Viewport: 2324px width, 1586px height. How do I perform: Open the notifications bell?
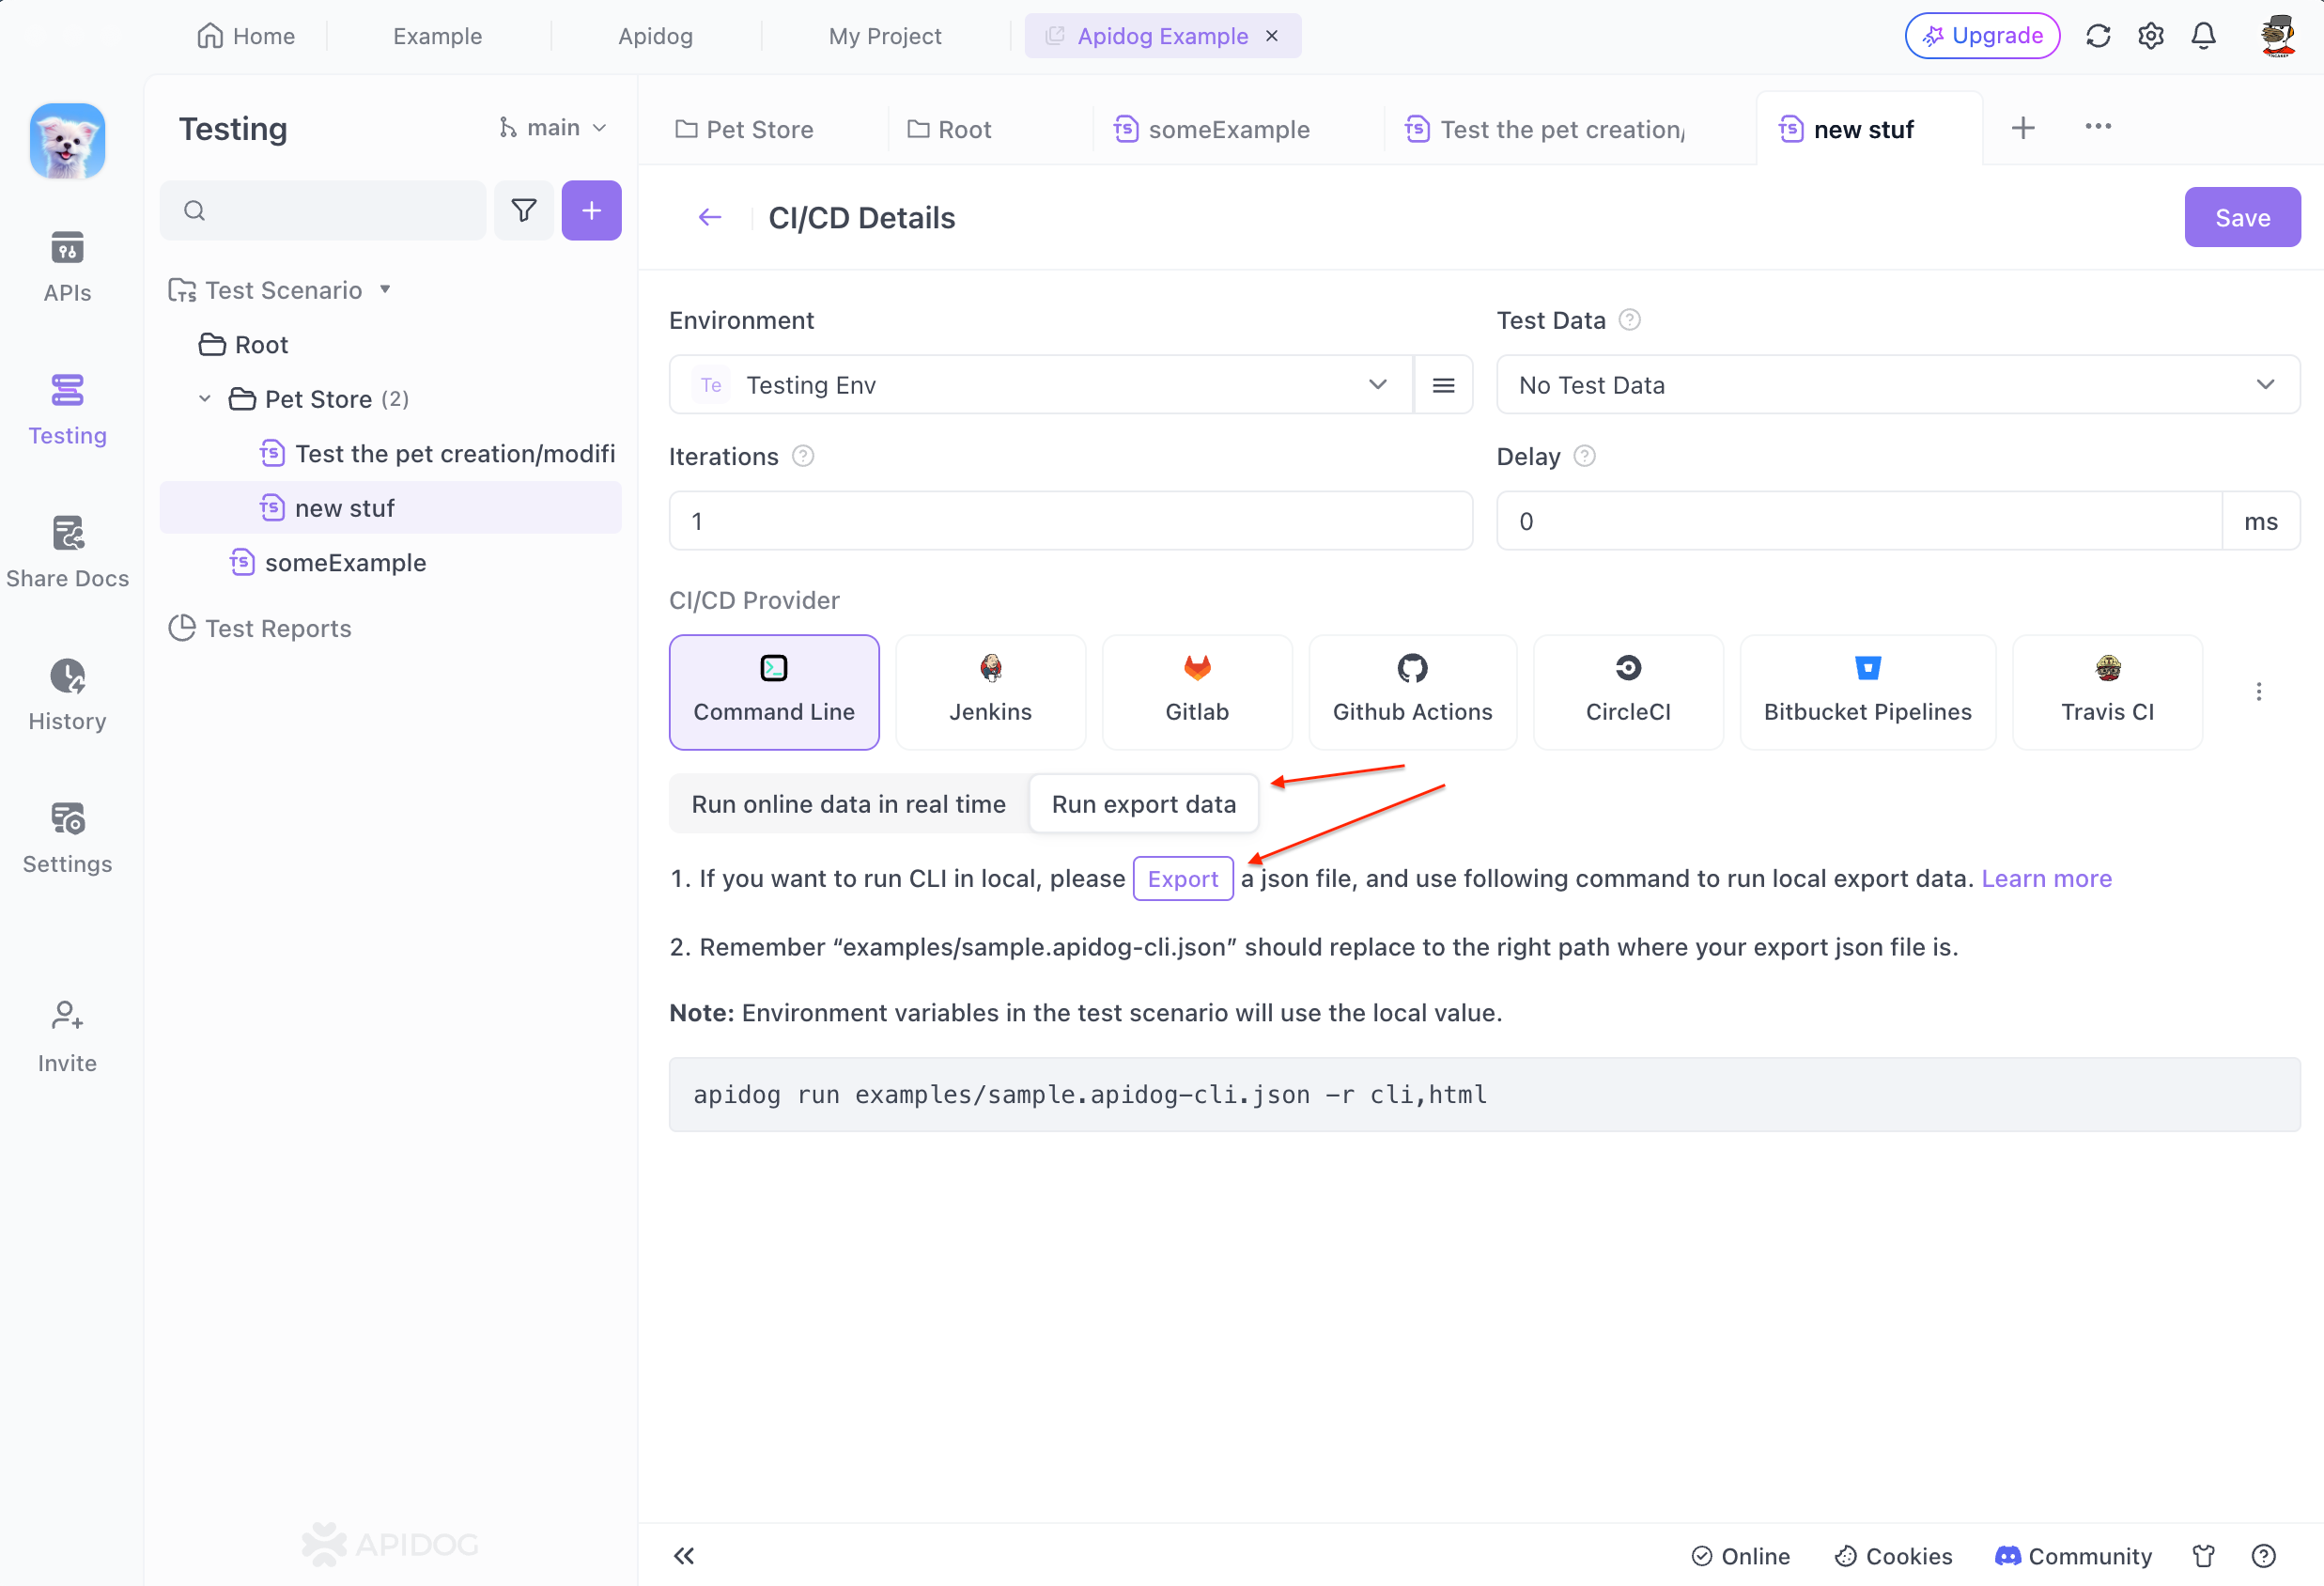(x=2203, y=36)
